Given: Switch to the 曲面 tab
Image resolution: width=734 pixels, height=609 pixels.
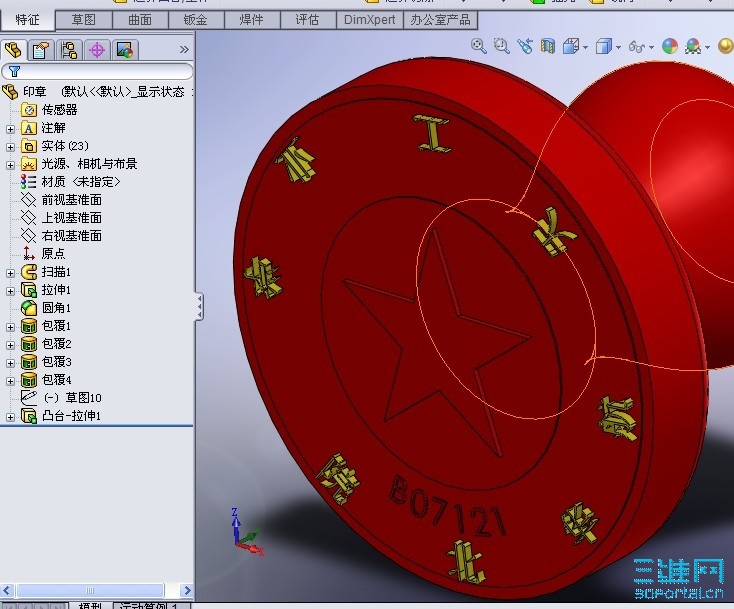Looking at the screenshot, I should click(139, 20).
